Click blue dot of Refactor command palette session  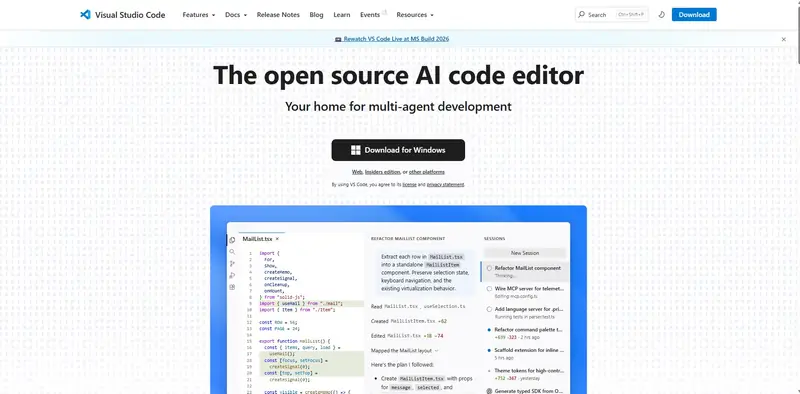489,330
